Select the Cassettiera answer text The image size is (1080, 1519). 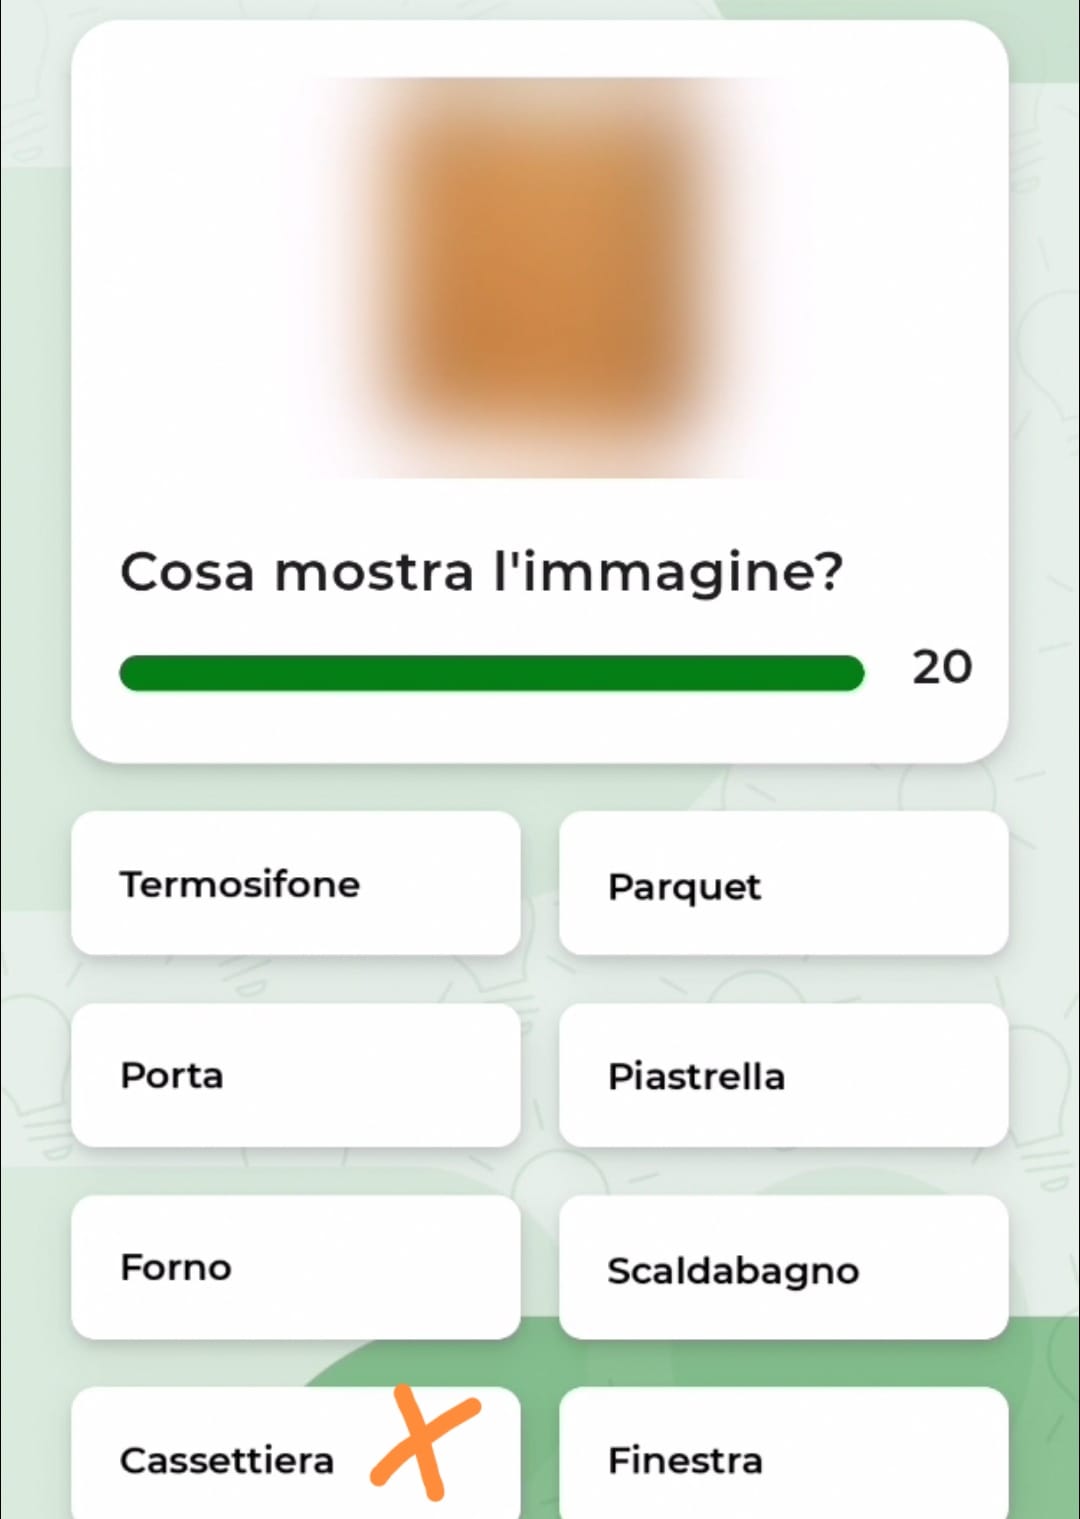coord(227,1460)
